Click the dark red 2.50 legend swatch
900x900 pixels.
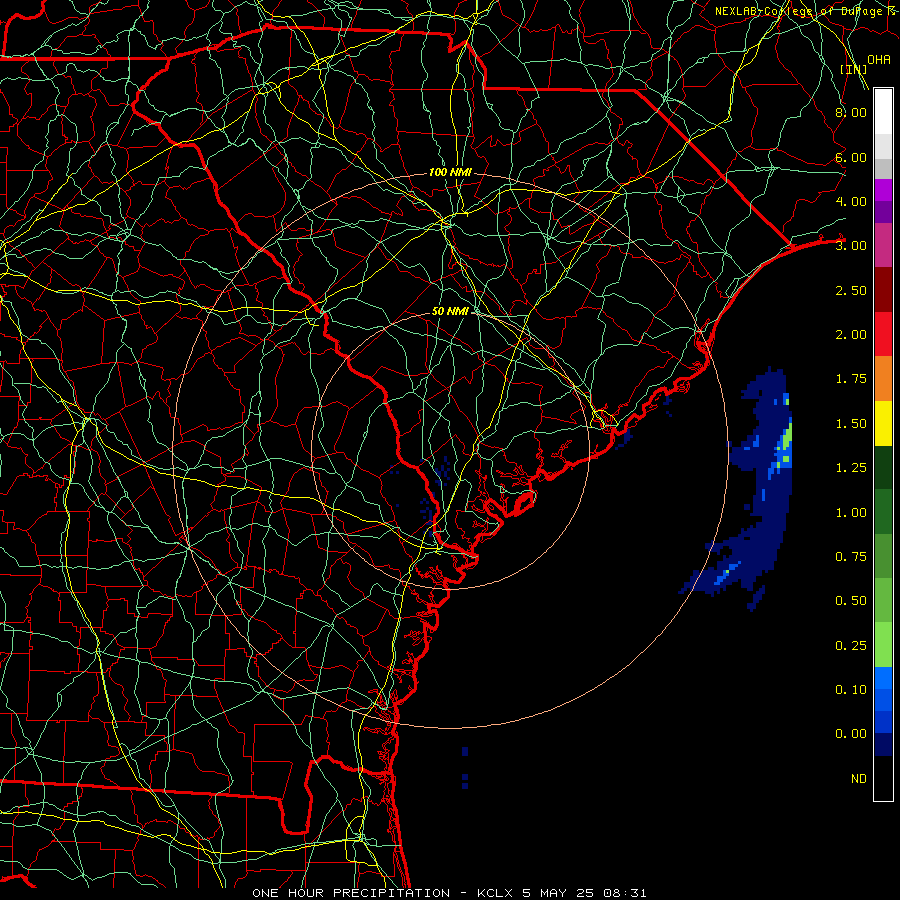tap(883, 290)
